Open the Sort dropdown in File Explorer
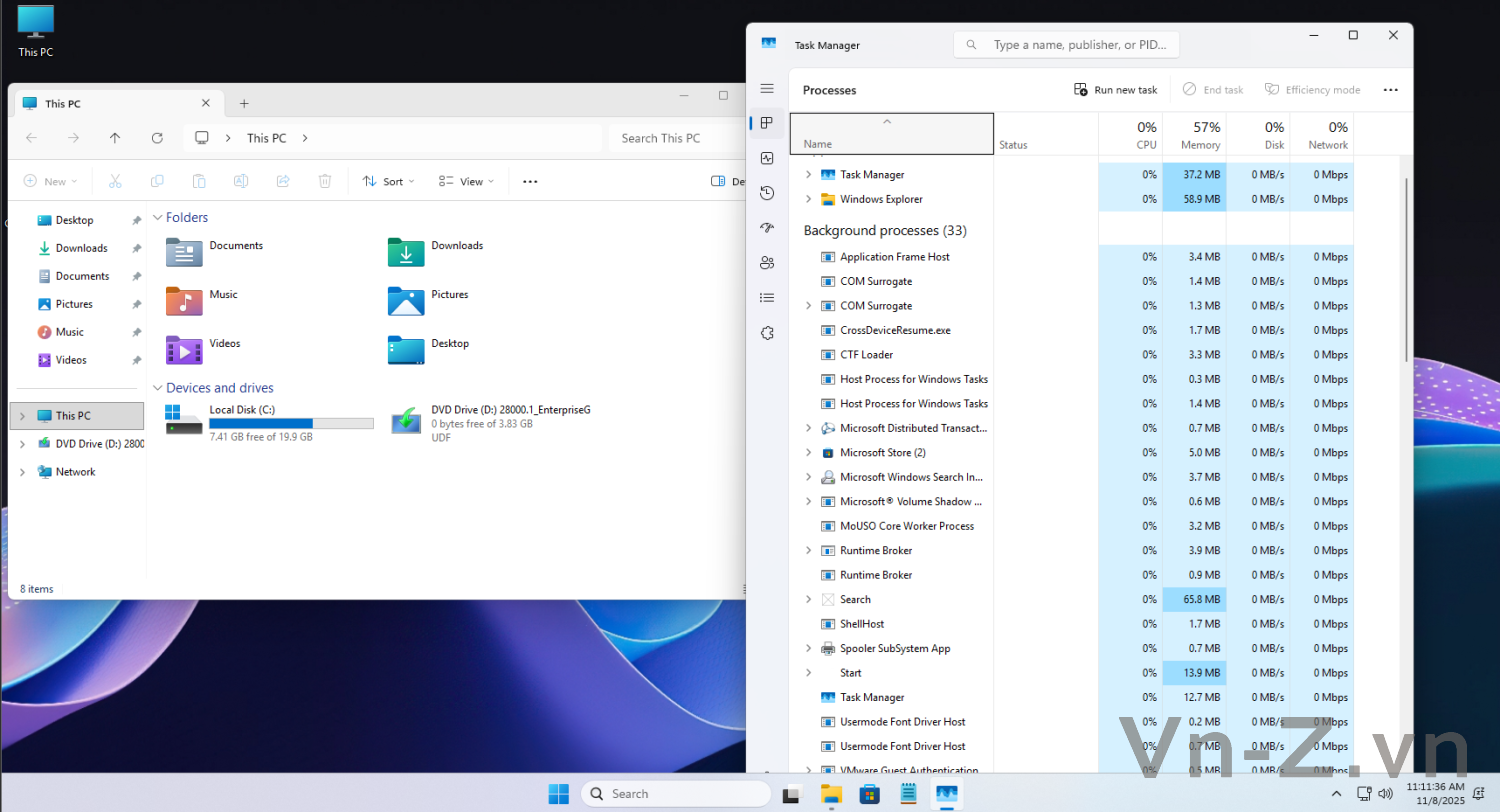 click(x=388, y=181)
